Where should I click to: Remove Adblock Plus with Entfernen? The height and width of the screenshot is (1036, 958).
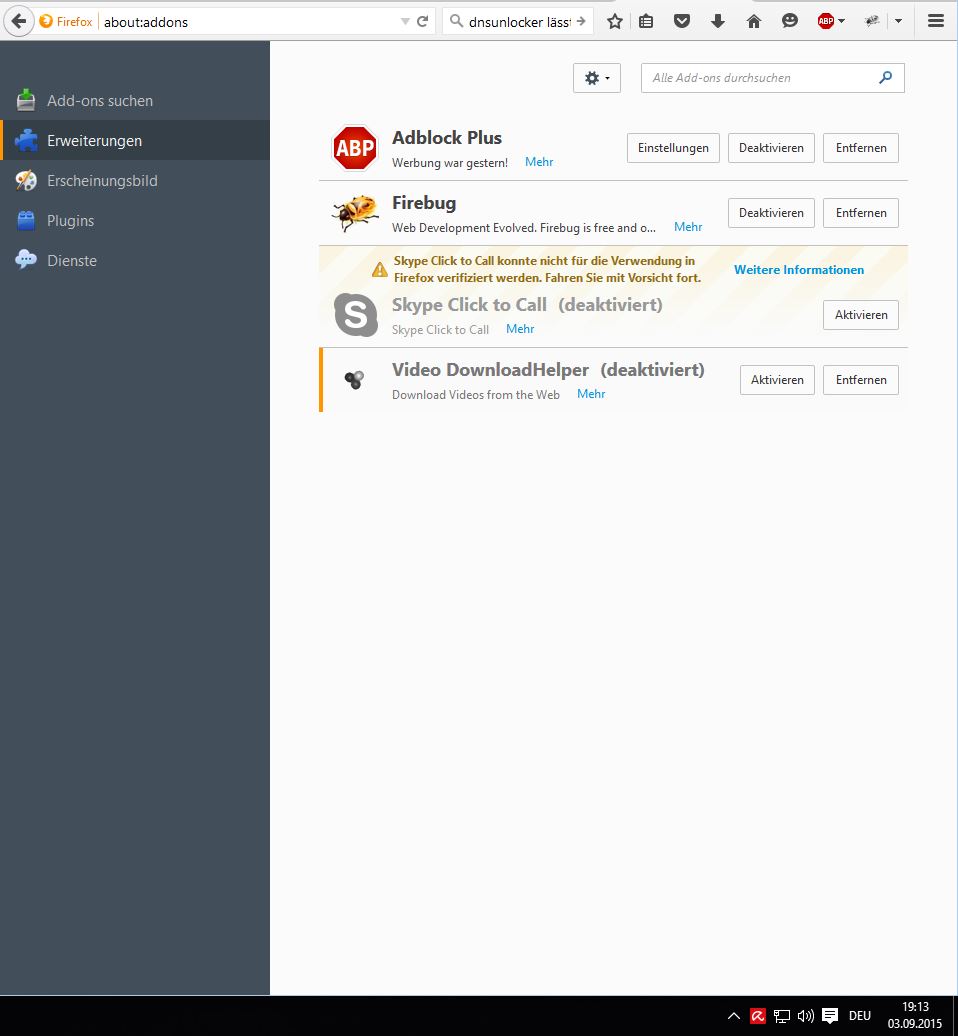coord(861,148)
